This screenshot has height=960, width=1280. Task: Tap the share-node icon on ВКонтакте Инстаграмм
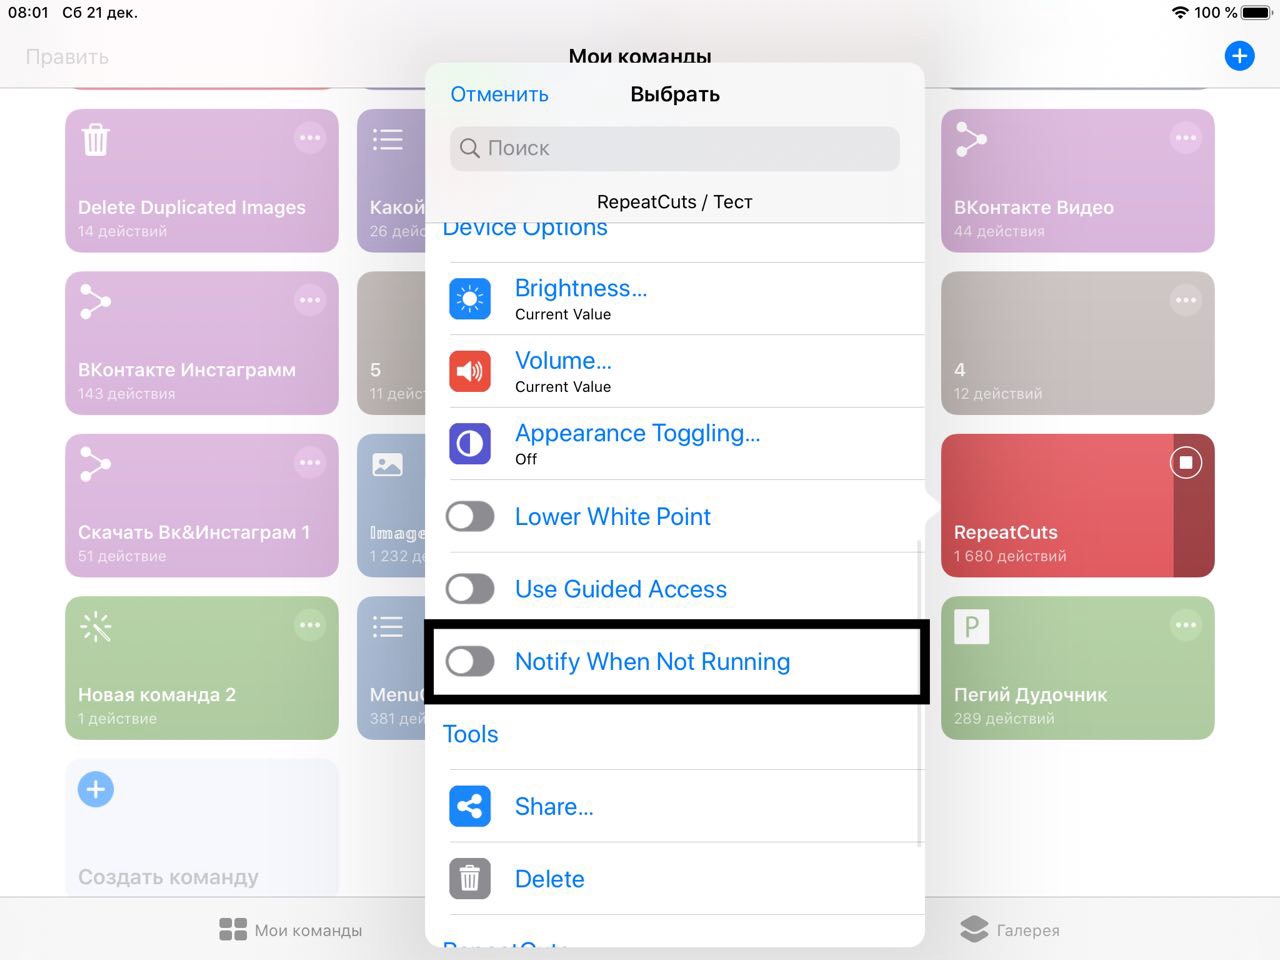[95, 302]
